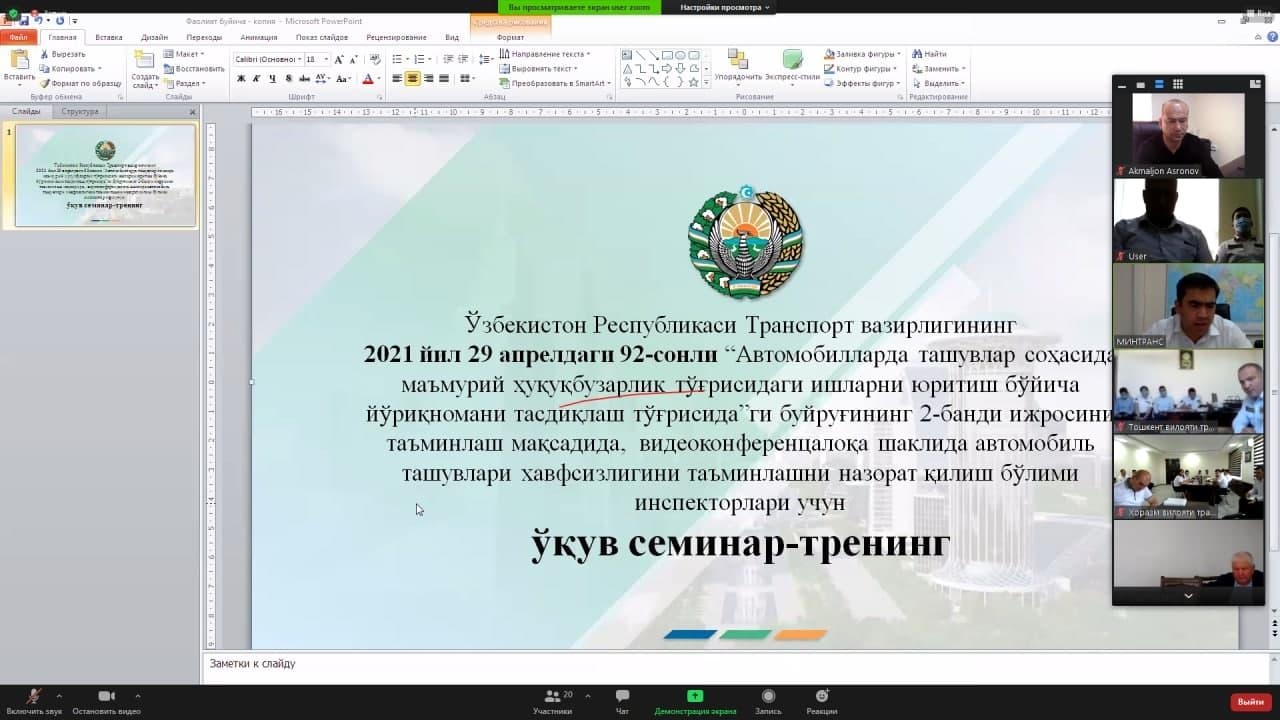Expand the Заливка фигуры shape fill dropdown
This screenshot has width=1280, height=720.
pyautogui.click(x=898, y=54)
